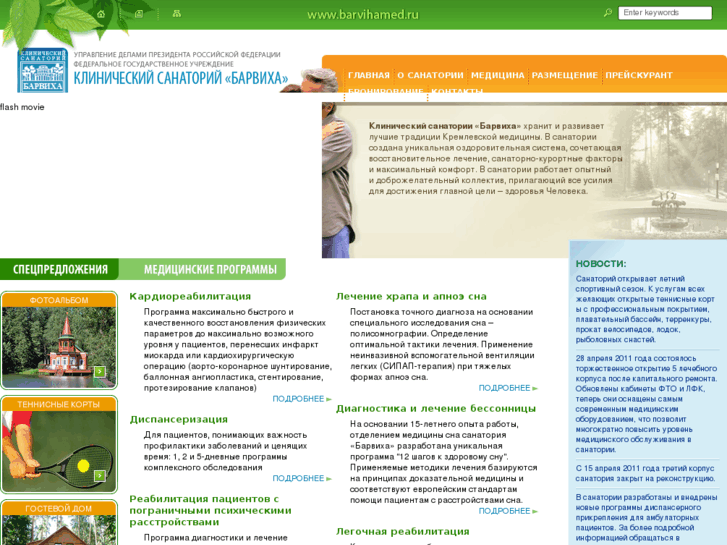Open the Кардиореабилитация heading link
The height and width of the screenshot is (545, 727).
[190, 296]
